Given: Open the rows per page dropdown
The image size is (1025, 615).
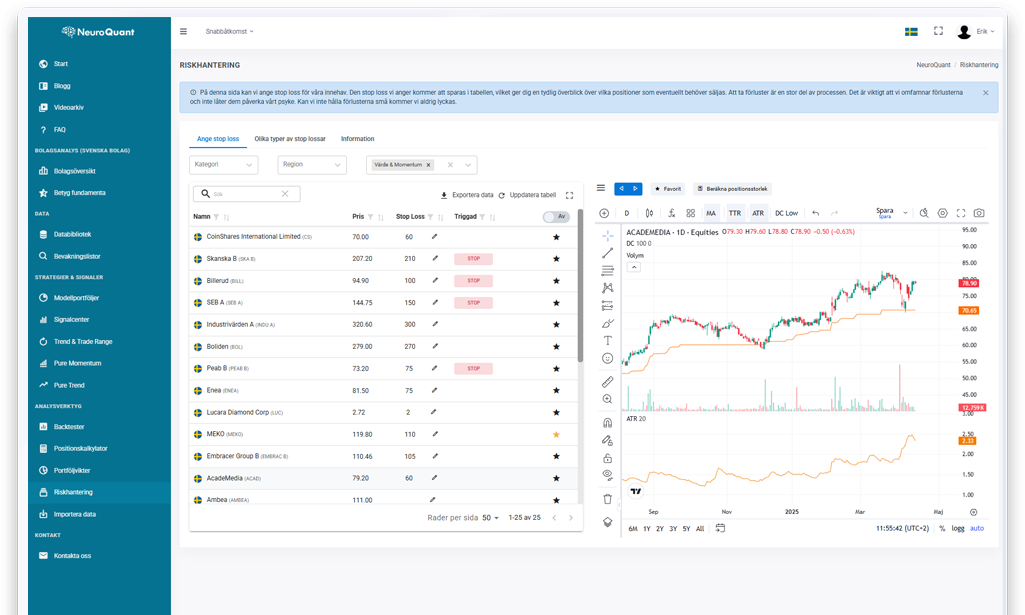Looking at the screenshot, I should (x=491, y=518).
